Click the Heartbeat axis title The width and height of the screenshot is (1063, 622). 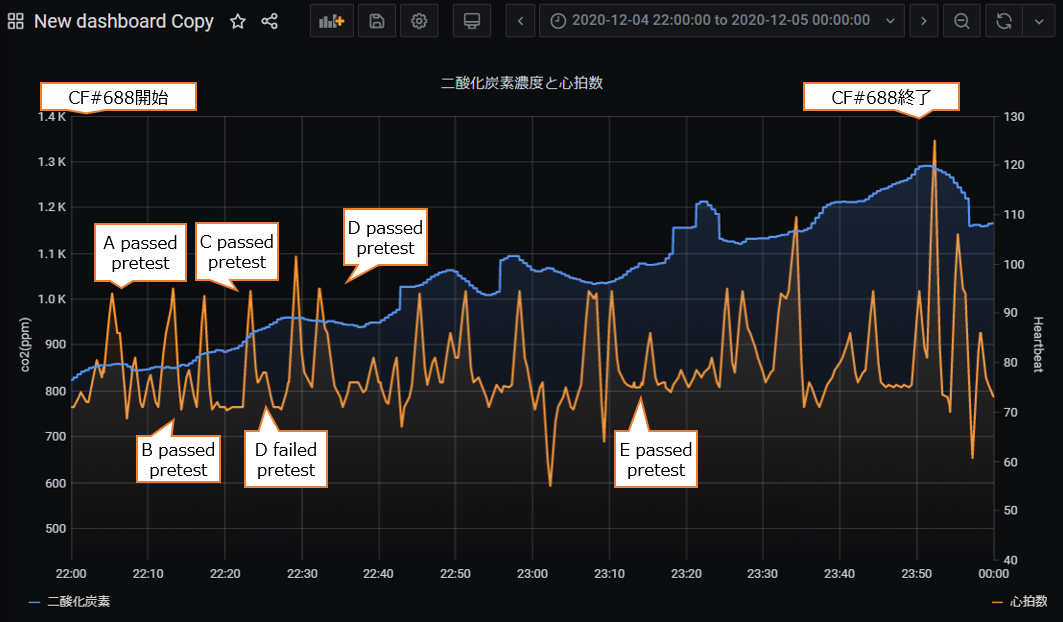pyautogui.click(x=1037, y=345)
